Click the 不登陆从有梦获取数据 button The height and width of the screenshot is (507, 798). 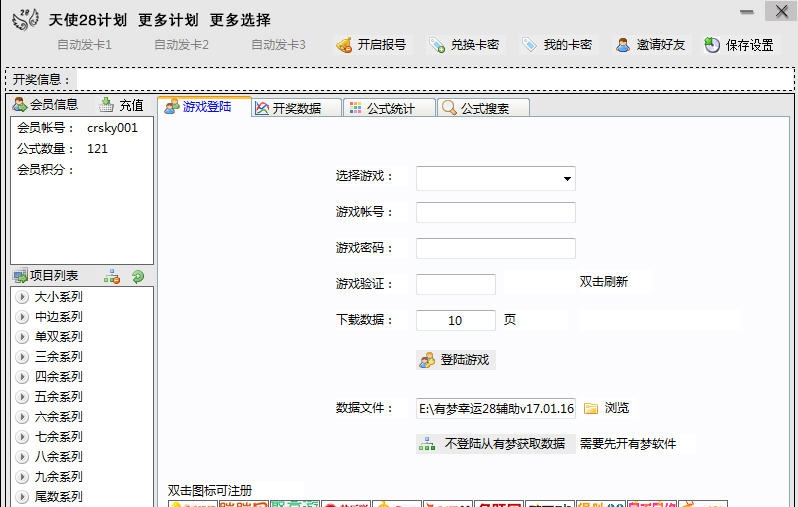point(495,444)
